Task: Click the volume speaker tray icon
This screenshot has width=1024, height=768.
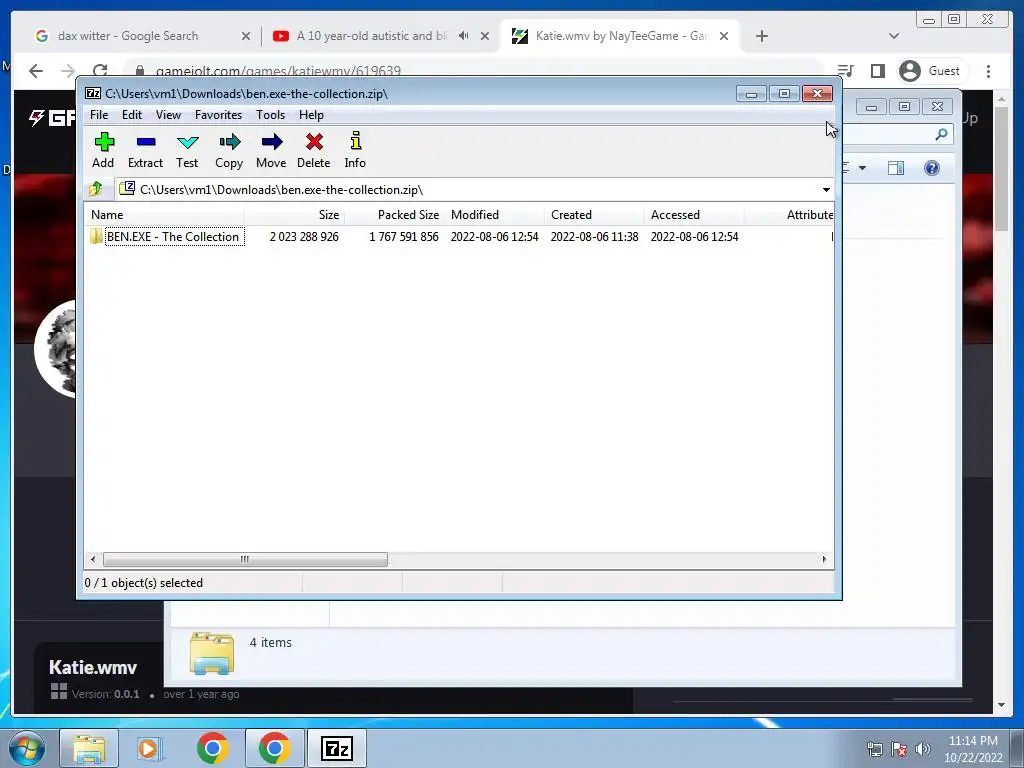Action: 923,749
